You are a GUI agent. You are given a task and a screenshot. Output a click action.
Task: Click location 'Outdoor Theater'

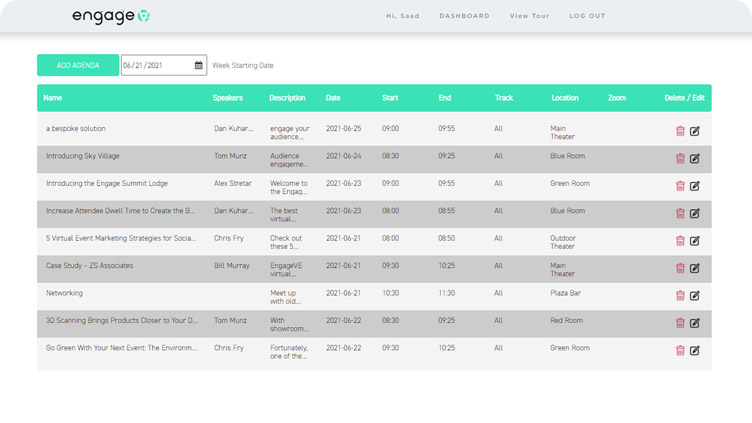click(563, 242)
